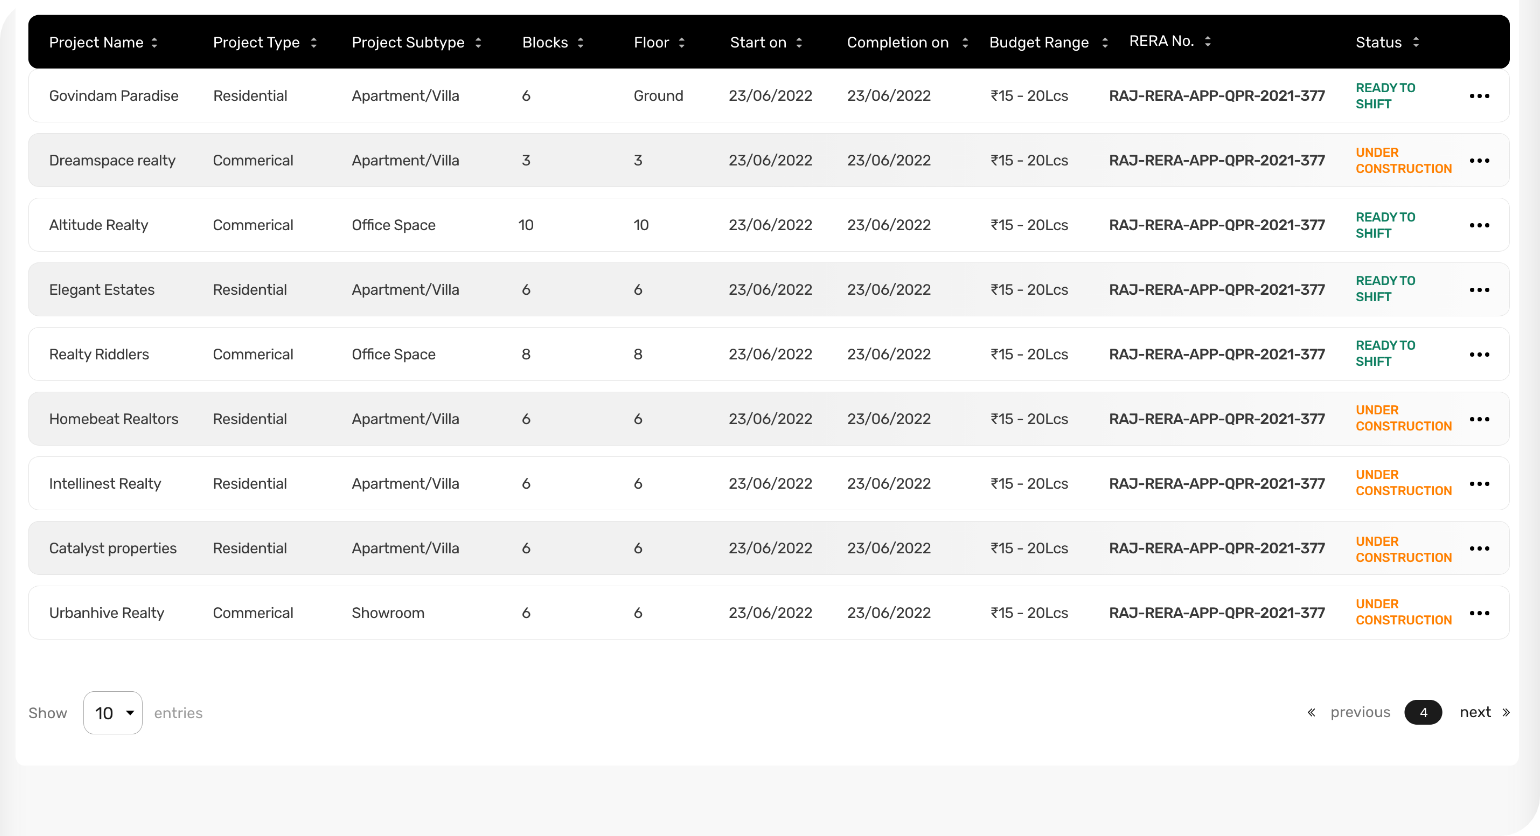Click the Showroom subtype cell

click(x=388, y=613)
